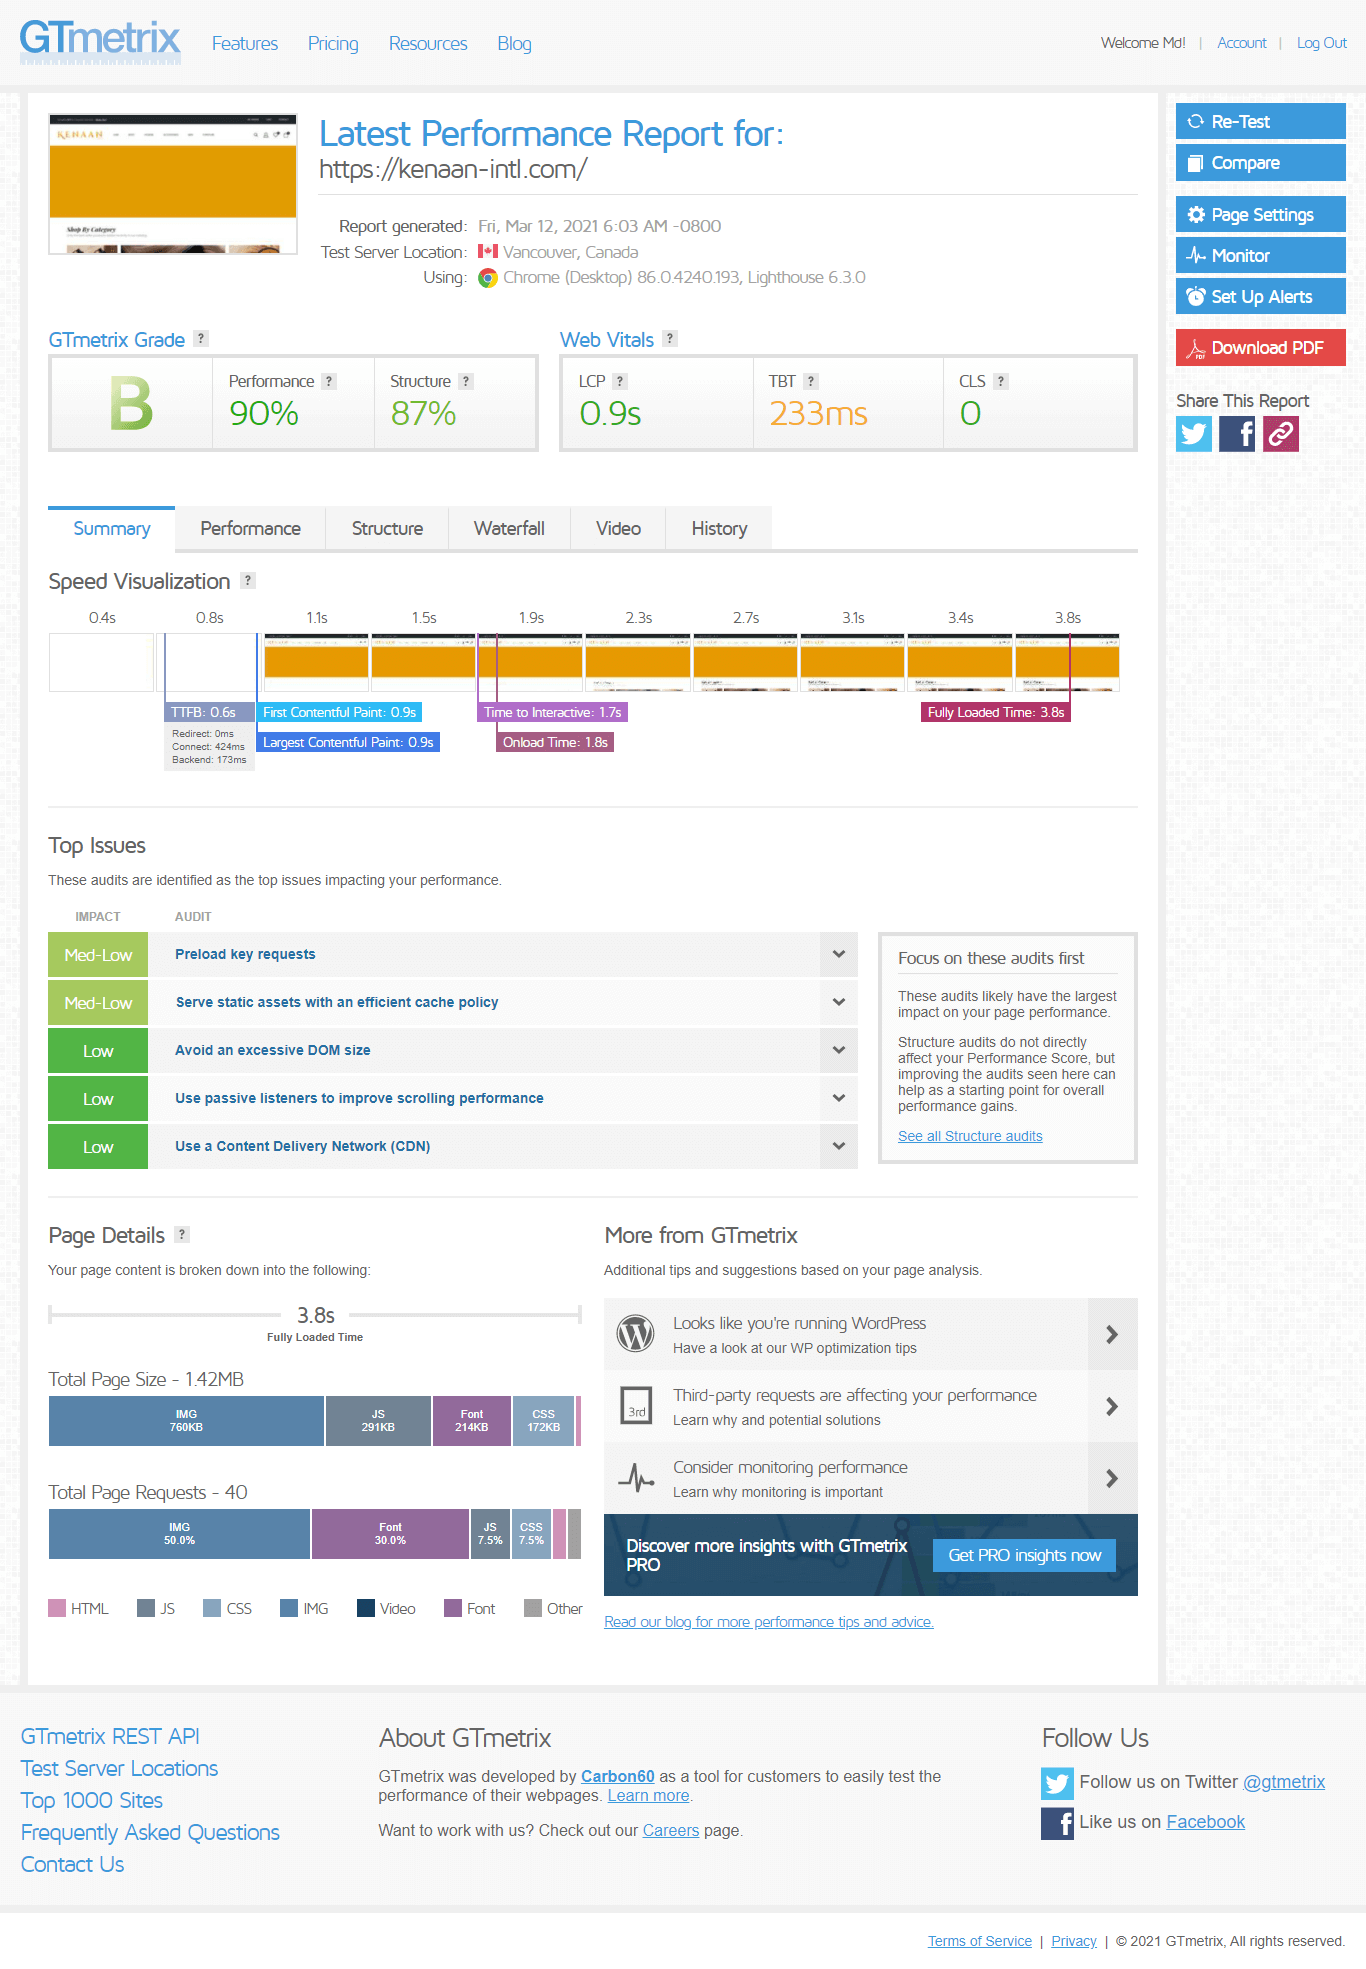Open the History tab
Screen dimensions: 1366x1969
(x=719, y=528)
